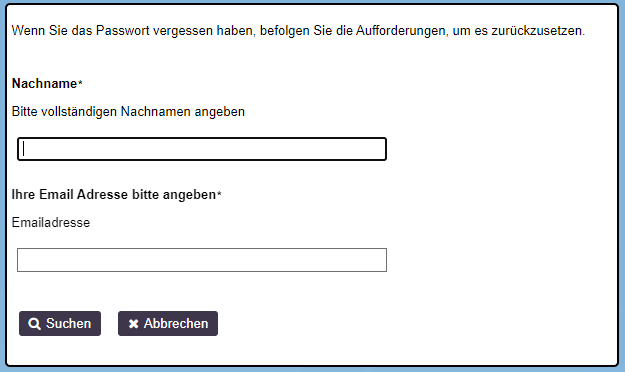Click the magnifier icon on Suchen button

tap(34, 324)
